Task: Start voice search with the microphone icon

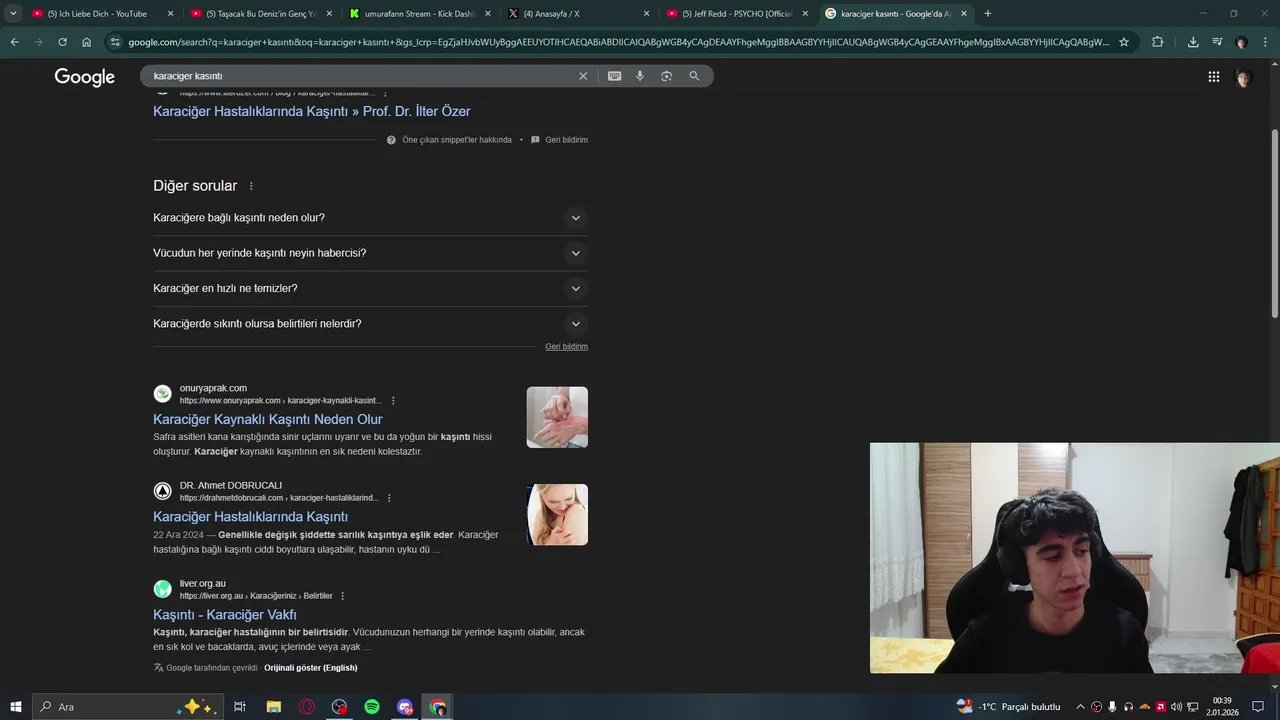Action: pos(640,76)
